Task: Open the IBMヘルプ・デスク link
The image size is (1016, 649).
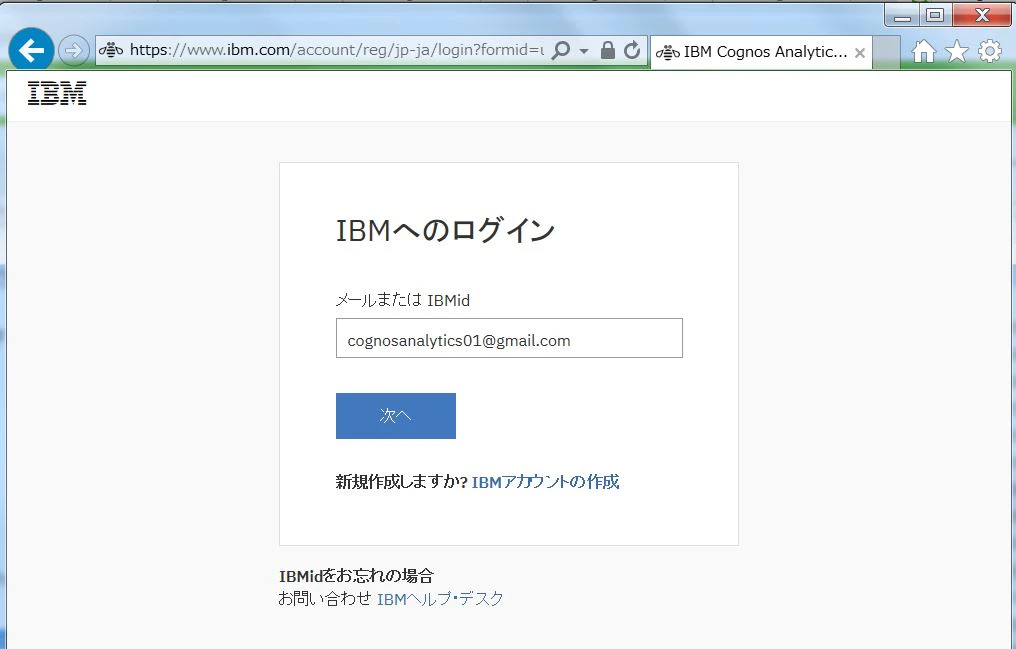Action: click(x=440, y=599)
